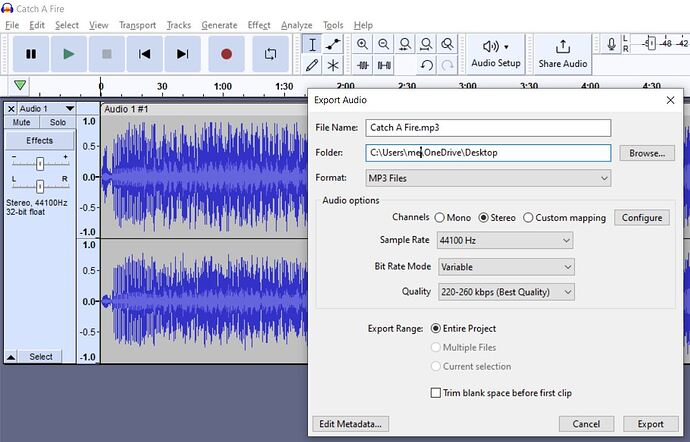Image resolution: width=690 pixels, height=442 pixels.
Task: Click the Edit Metadata... button
Action: tap(350, 424)
